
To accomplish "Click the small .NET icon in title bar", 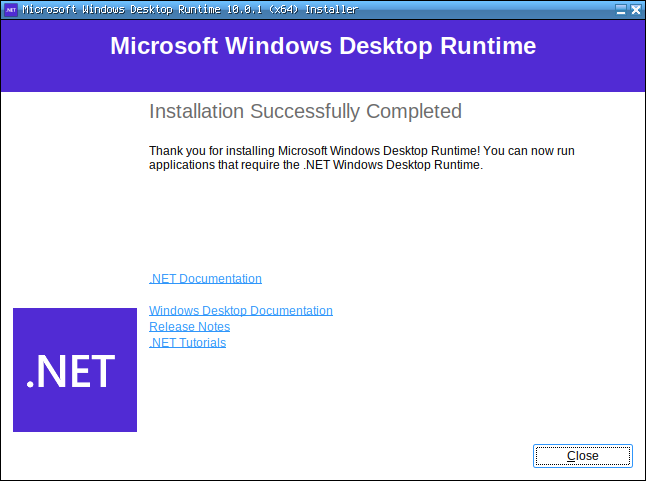I will click(11, 9).
